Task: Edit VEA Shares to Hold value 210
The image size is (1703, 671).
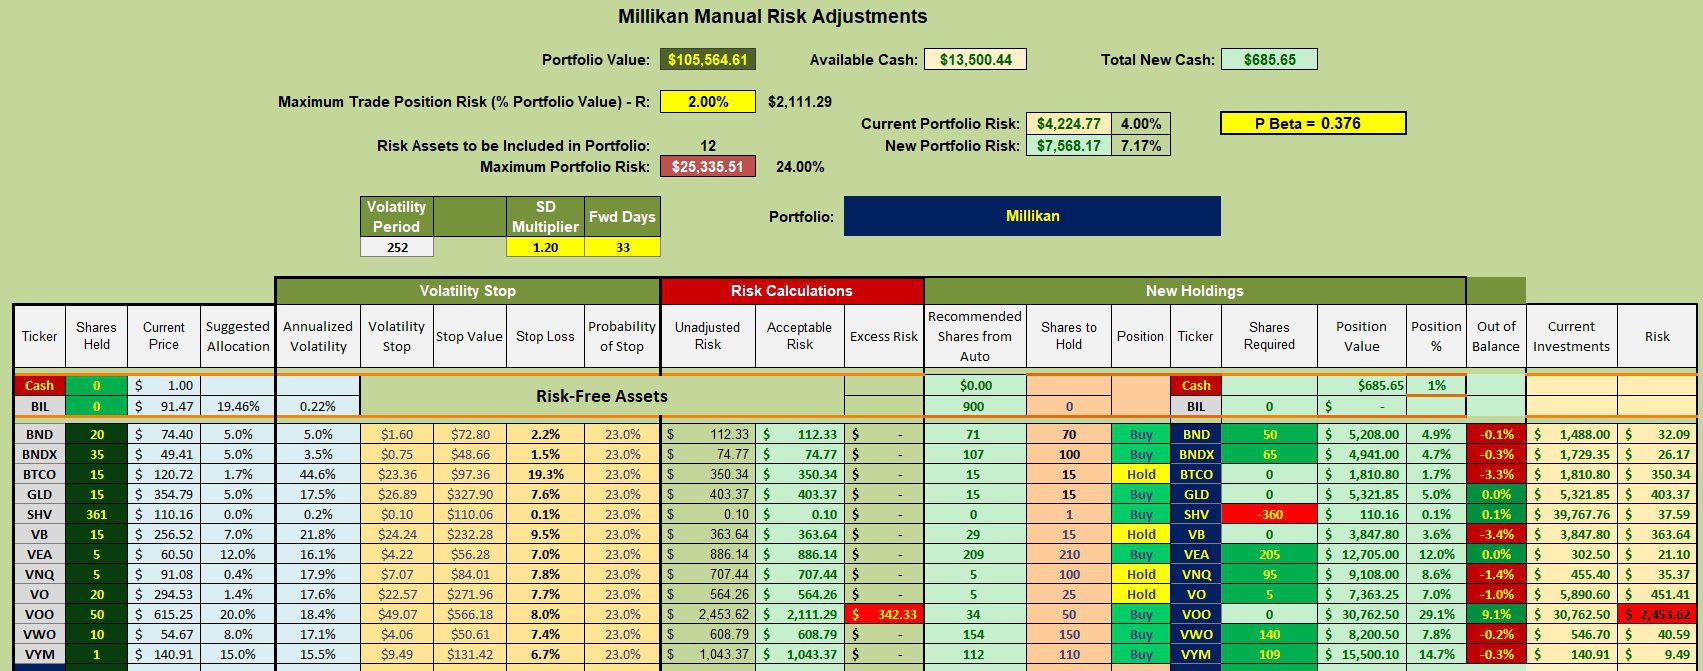Action: coord(1069,554)
